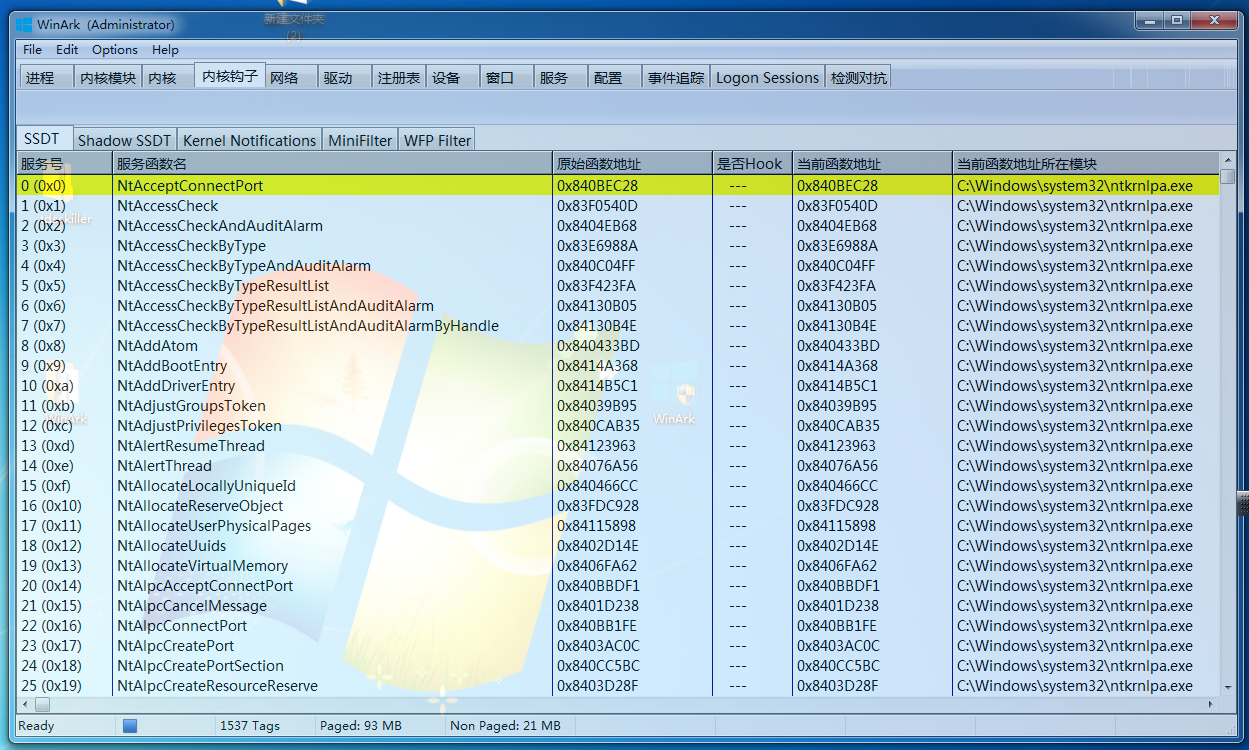Select the 内核钩子 tab
Image resolution: width=1249 pixels, height=750 pixels.
[x=229, y=75]
